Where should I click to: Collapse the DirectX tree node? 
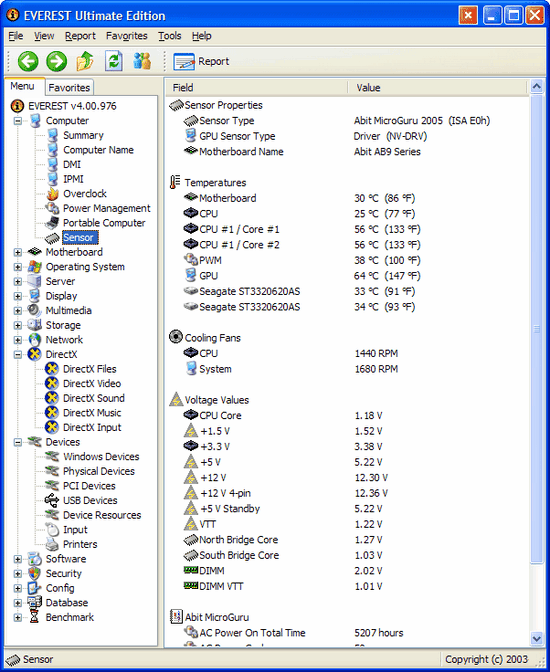[18, 354]
